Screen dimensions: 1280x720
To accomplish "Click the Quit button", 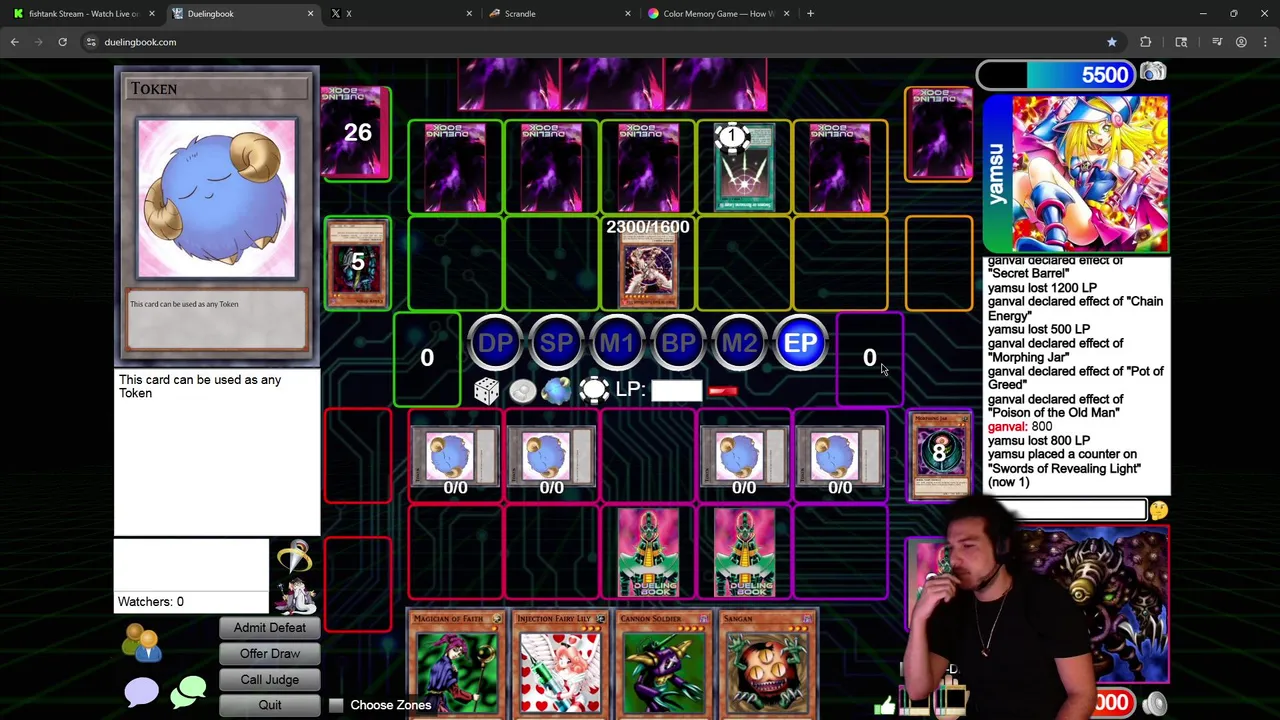I will pos(270,705).
